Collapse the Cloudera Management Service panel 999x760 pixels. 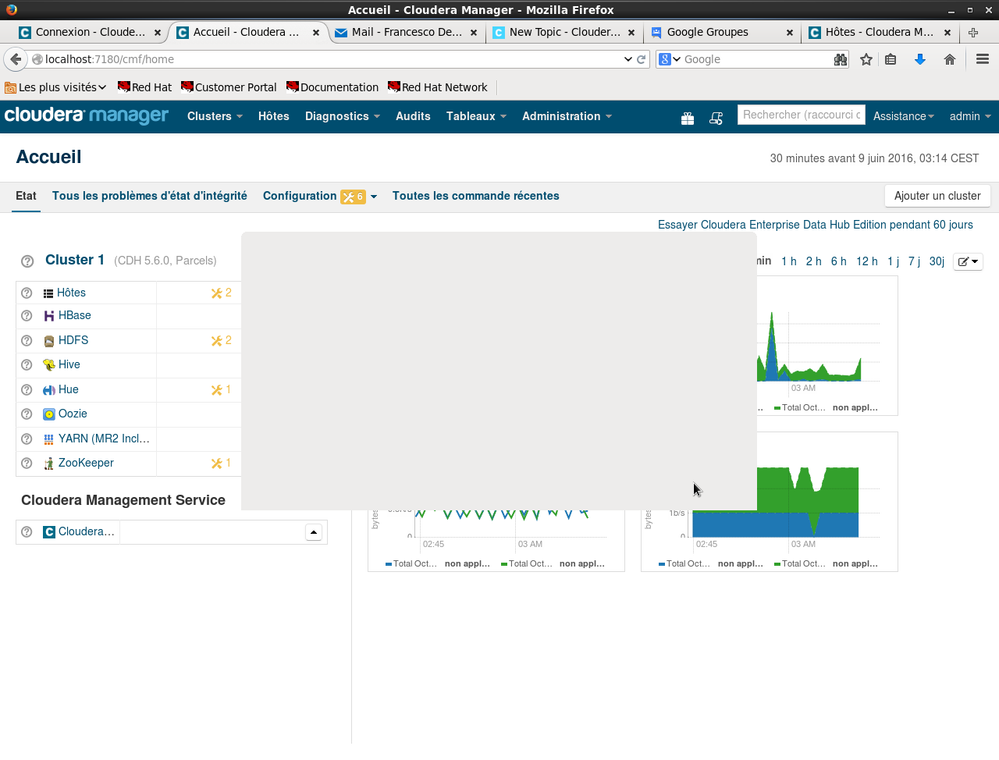(313, 531)
